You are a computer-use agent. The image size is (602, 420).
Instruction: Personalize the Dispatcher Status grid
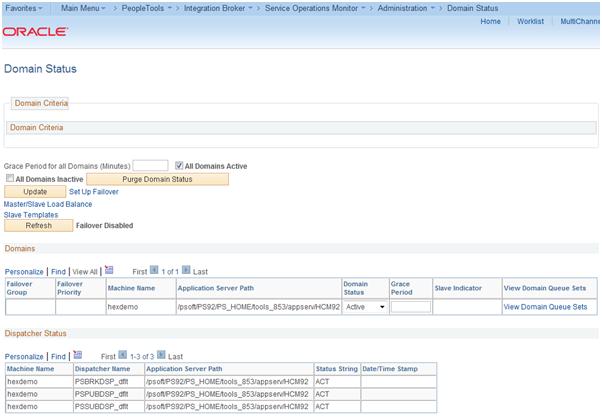24,357
